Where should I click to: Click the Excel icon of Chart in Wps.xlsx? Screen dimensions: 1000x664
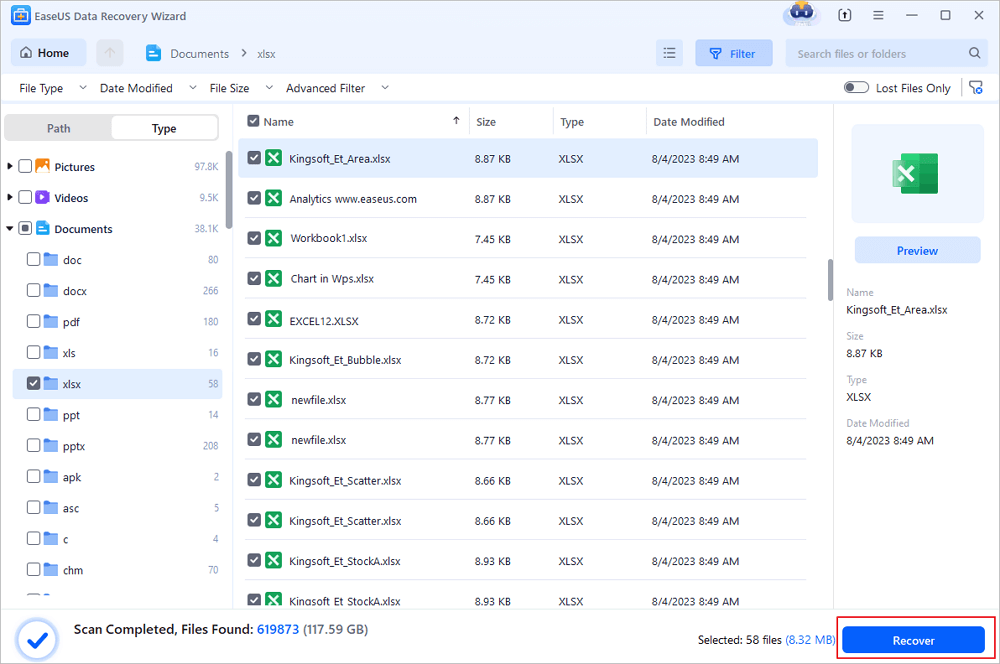point(273,279)
